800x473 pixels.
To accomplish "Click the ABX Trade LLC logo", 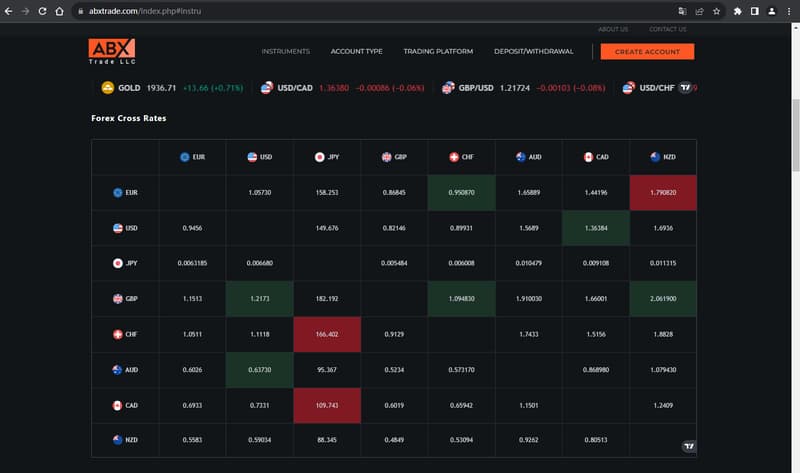I will pos(111,52).
